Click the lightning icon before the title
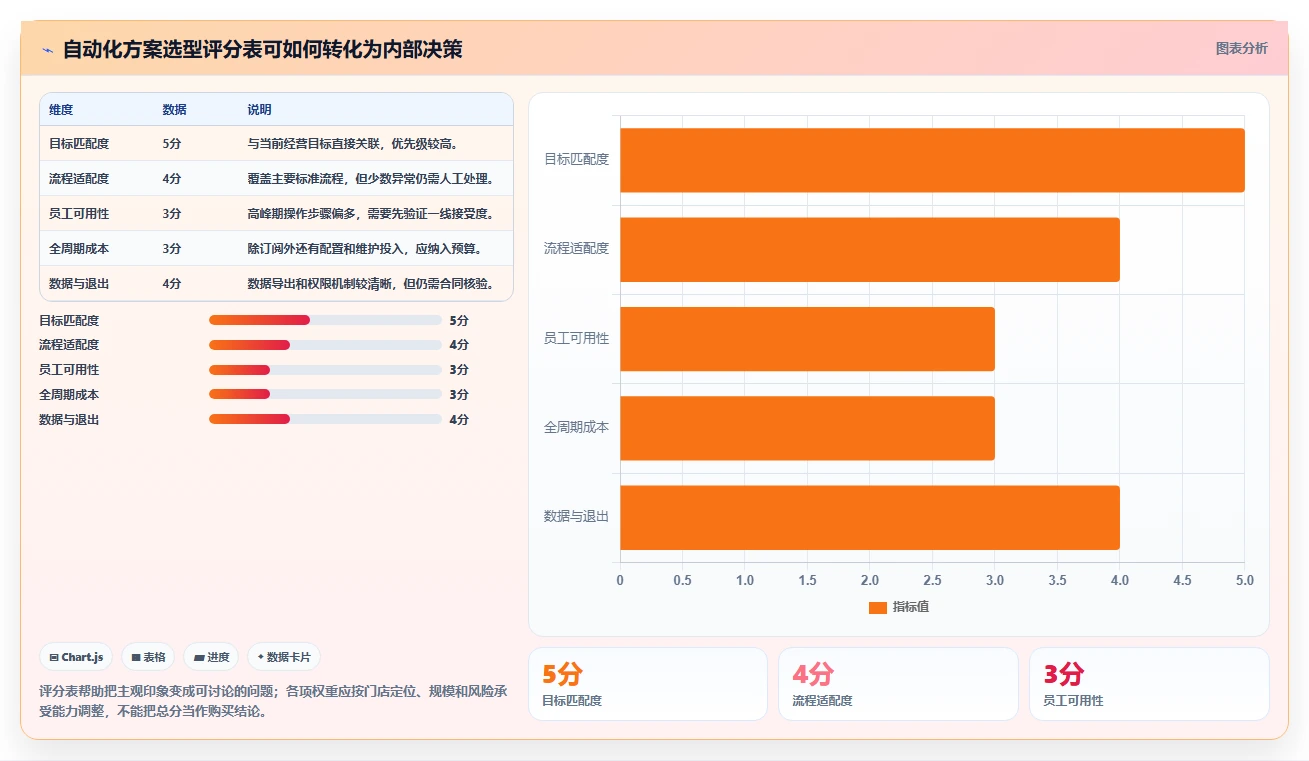 pyautogui.click(x=47, y=50)
